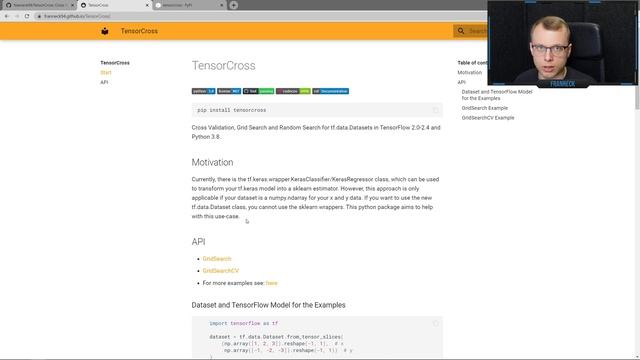Open API in left navigation
640x360 pixels.
[104, 82]
